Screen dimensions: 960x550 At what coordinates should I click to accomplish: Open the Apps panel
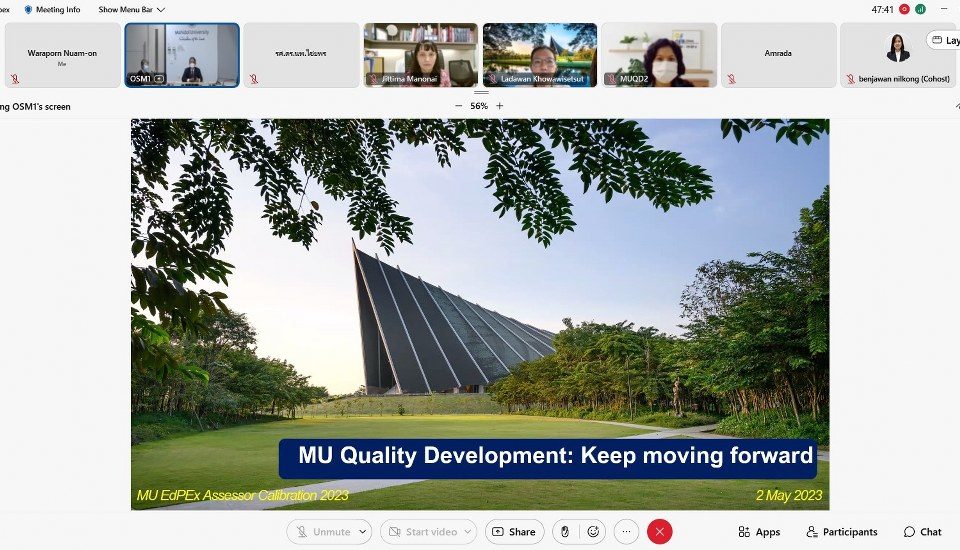click(x=759, y=532)
